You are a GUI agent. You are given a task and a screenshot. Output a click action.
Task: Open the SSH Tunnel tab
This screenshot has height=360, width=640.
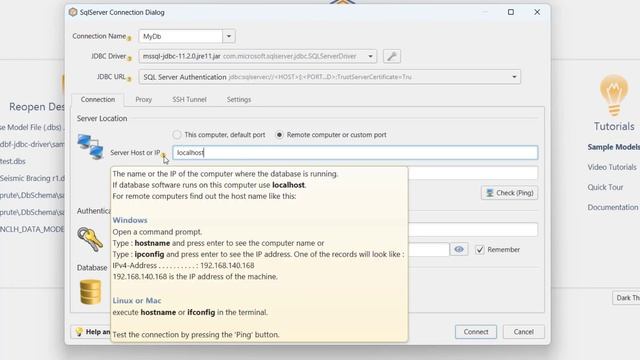pos(189,100)
